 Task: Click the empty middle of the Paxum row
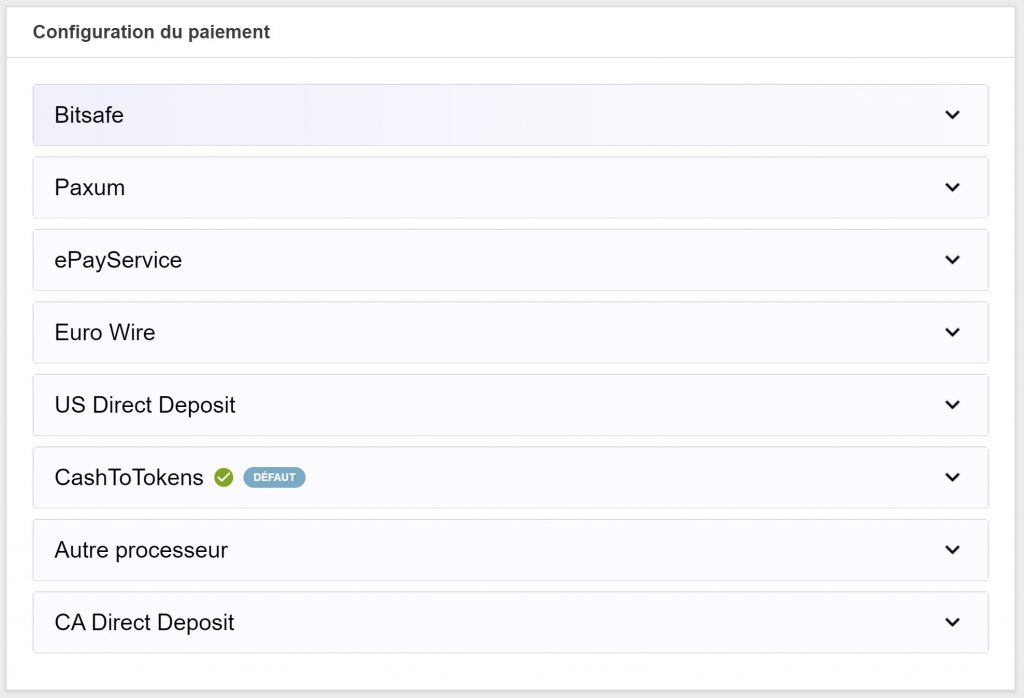coord(510,187)
